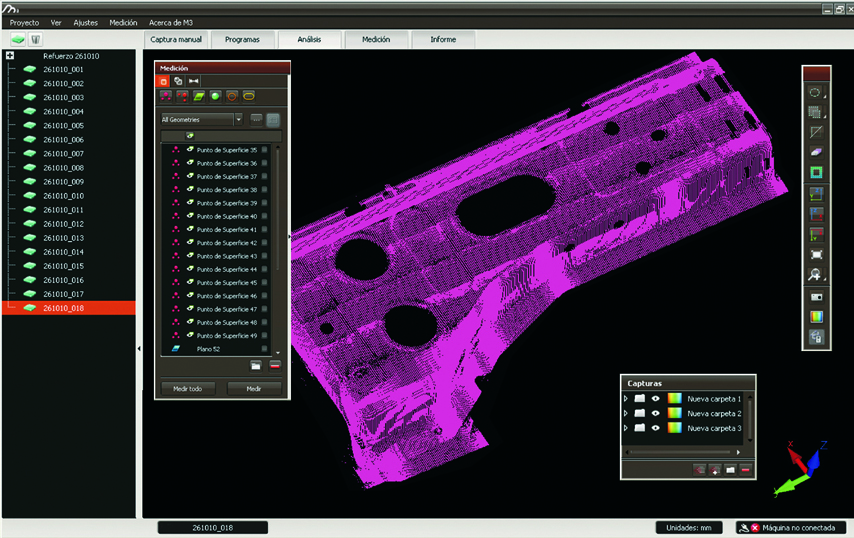Open the All Geometries dropdown
The height and width of the screenshot is (538, 854).
238,119
